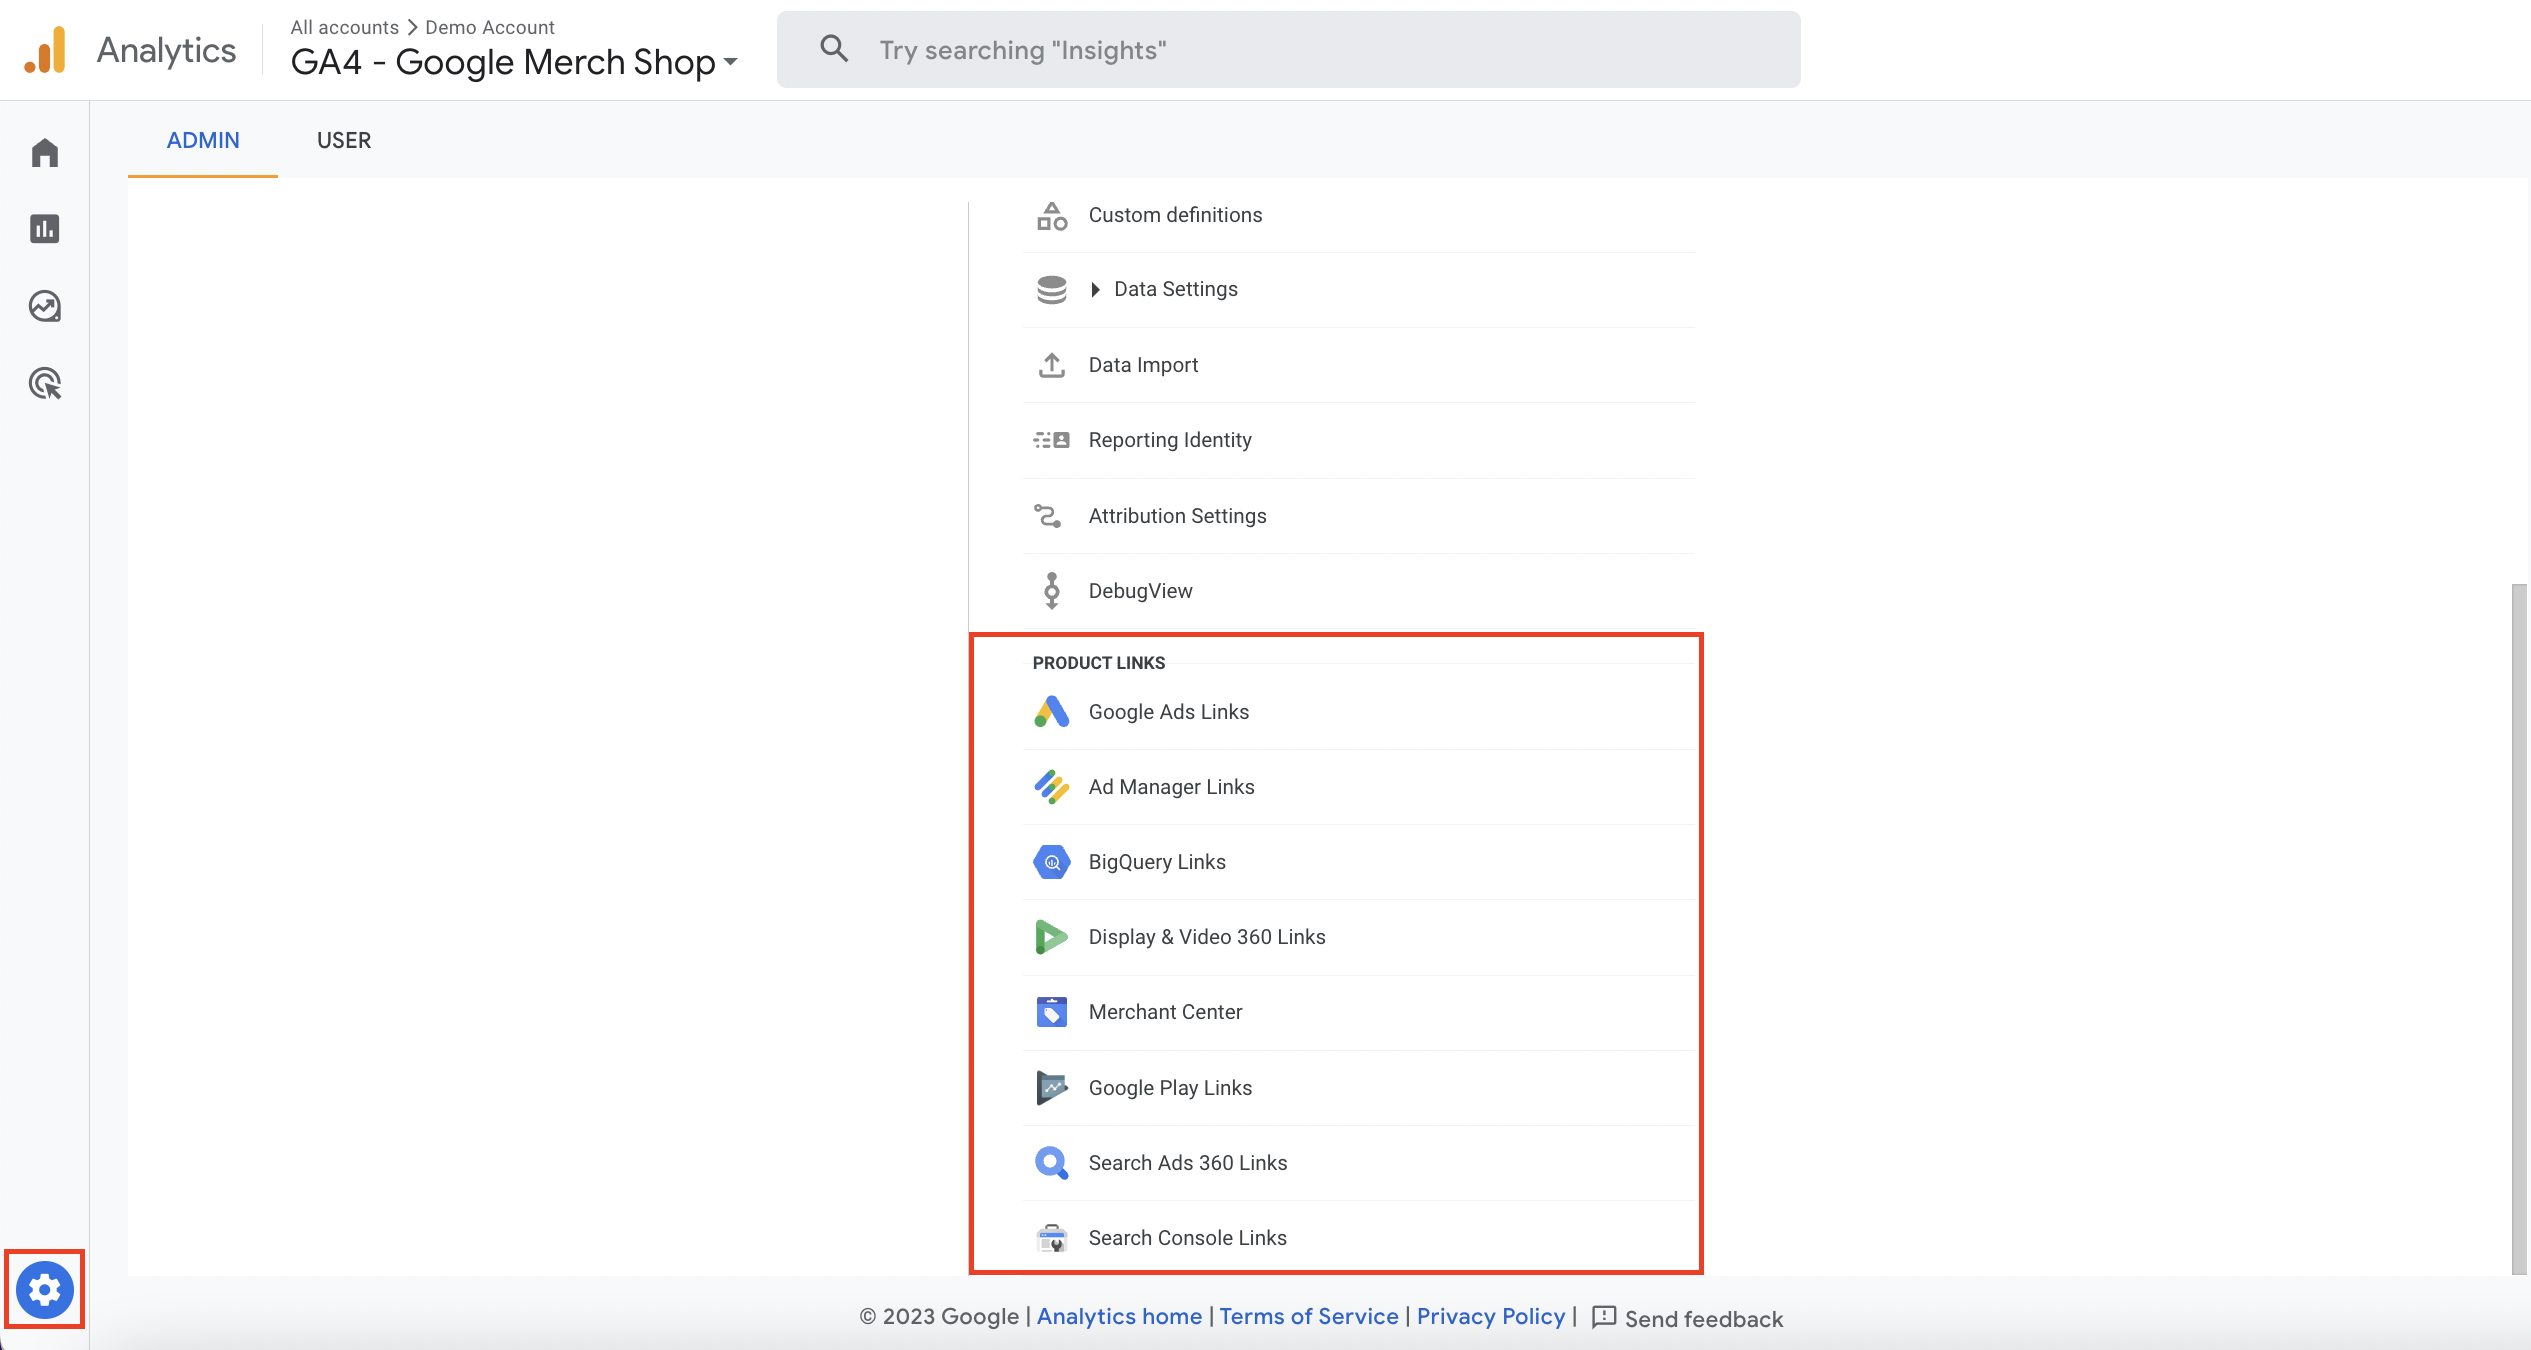Open the Explore icon in sidebar
2531x1350 pixels.
pos(45,306)
